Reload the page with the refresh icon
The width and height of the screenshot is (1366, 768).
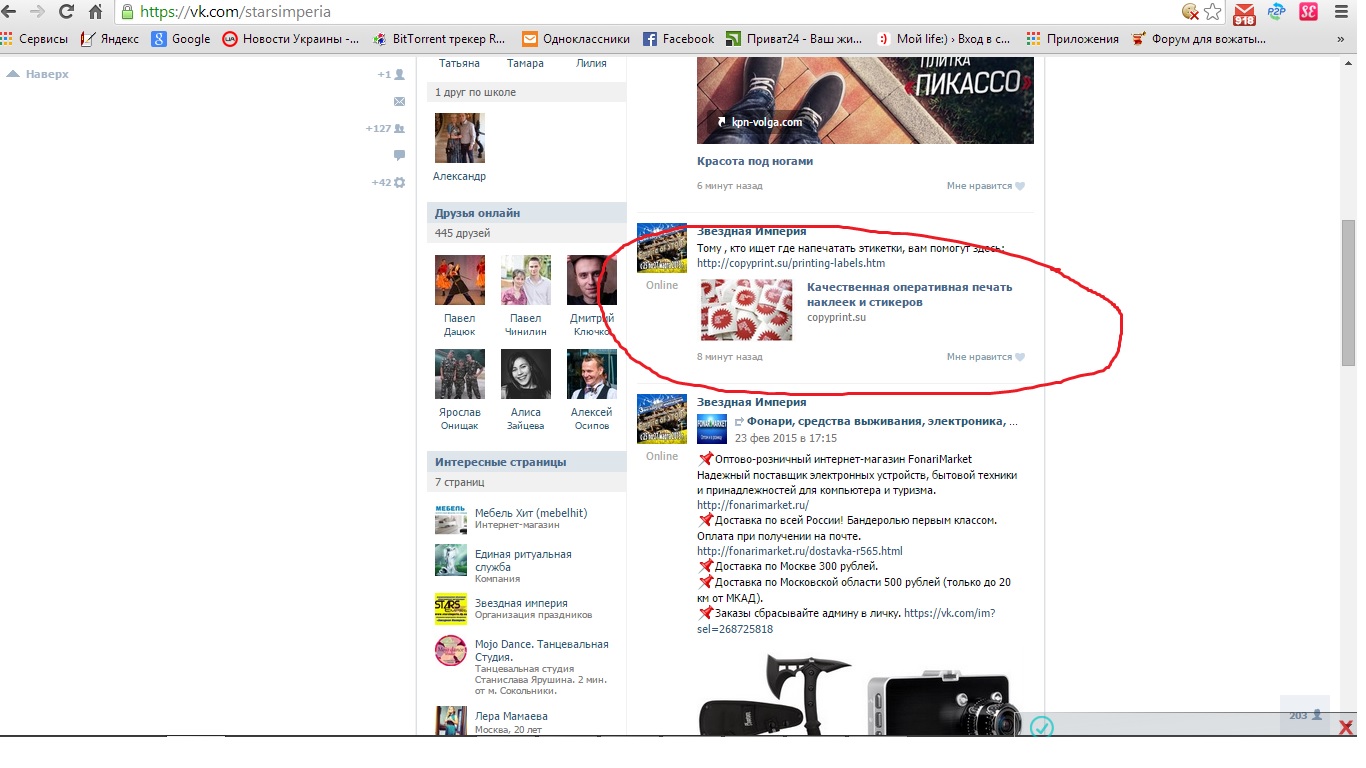[x=67, y=12]
